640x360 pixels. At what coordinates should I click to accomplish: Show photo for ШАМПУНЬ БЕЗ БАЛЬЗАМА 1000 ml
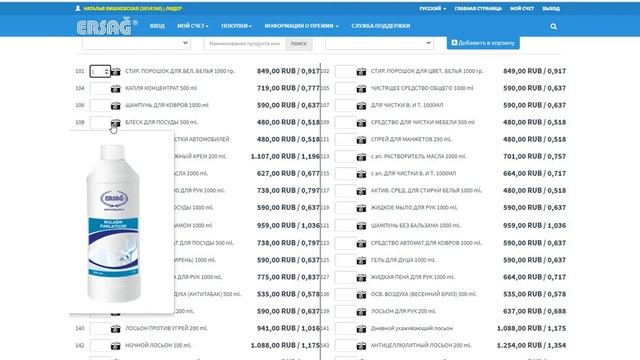[x=361, y=226]
